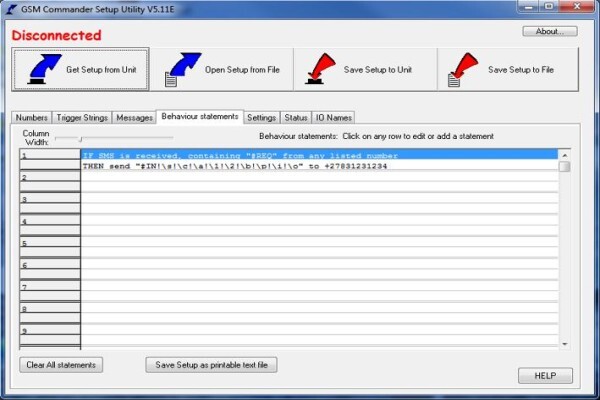Screen dimensions: 600x400
Task: Switch to the Numbers tab
Action: point(31,118)
